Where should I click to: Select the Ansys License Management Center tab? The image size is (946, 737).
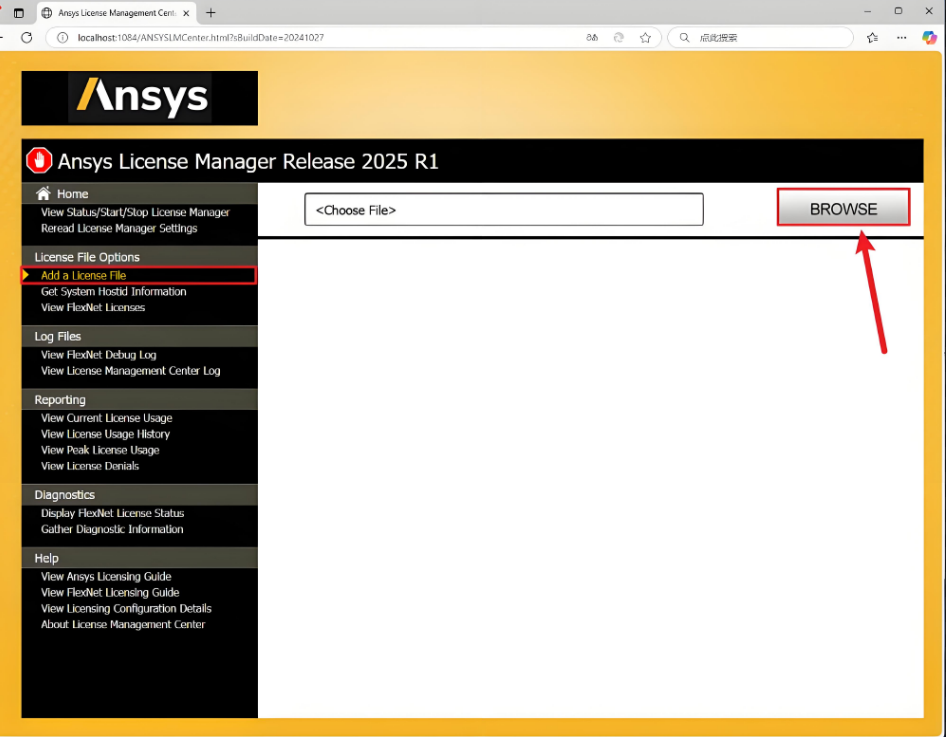coord(116,13)
